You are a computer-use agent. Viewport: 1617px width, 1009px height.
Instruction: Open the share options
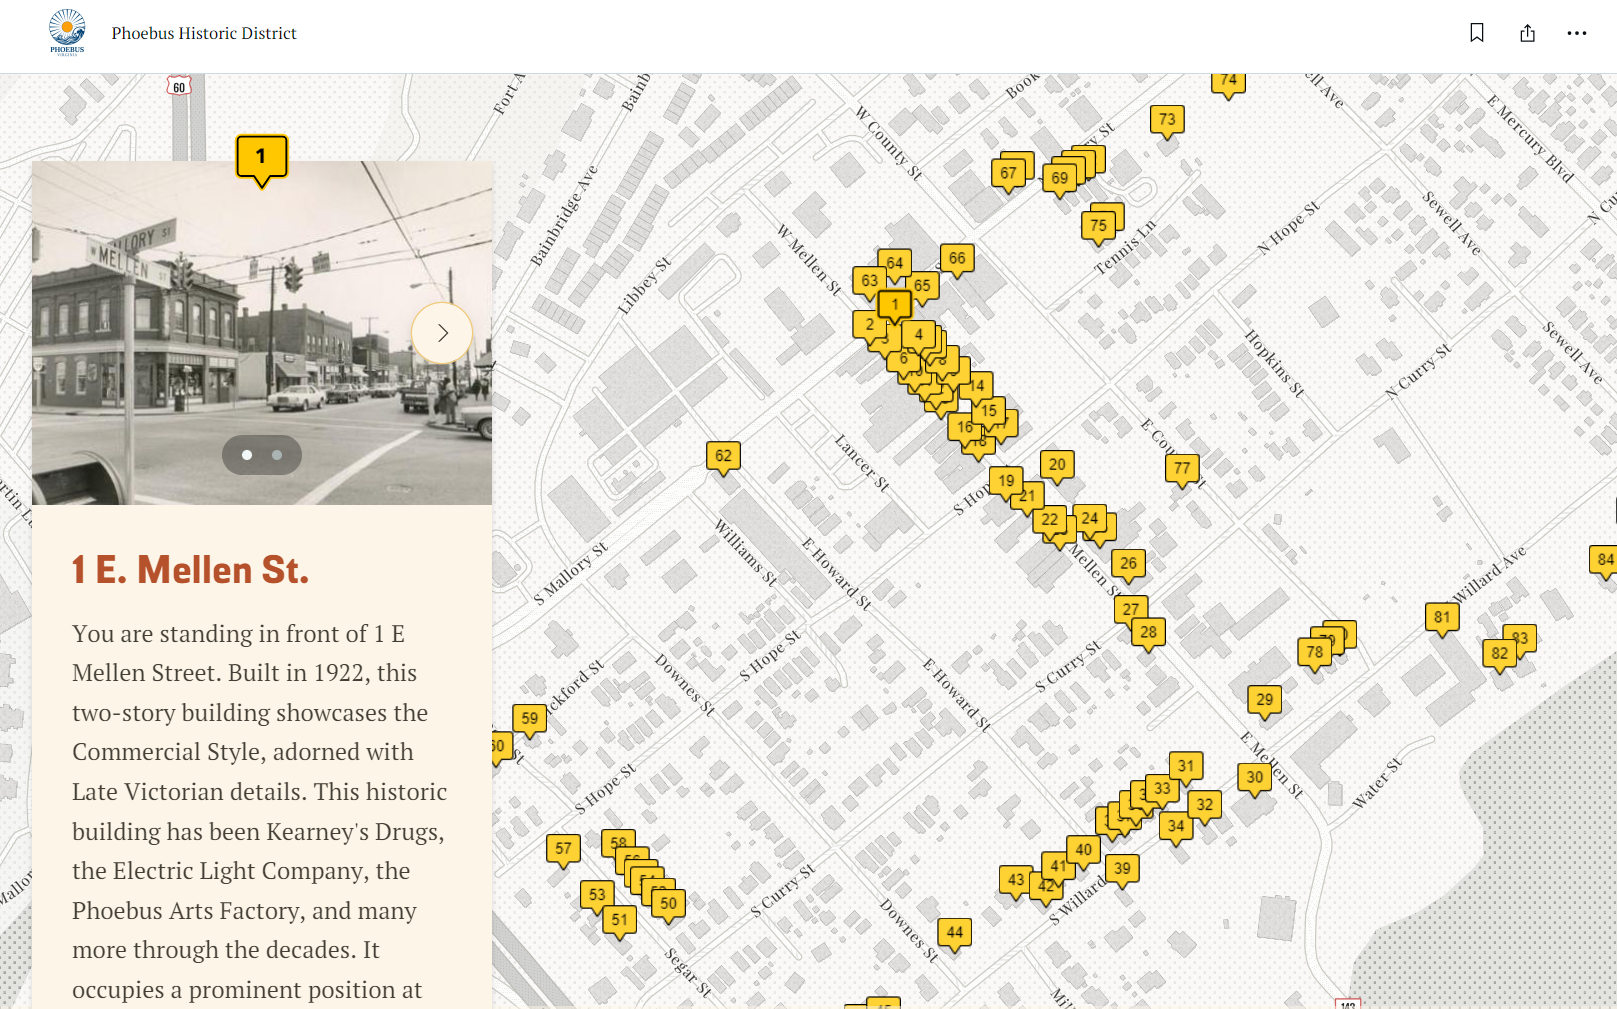(x=1527, y=33)
